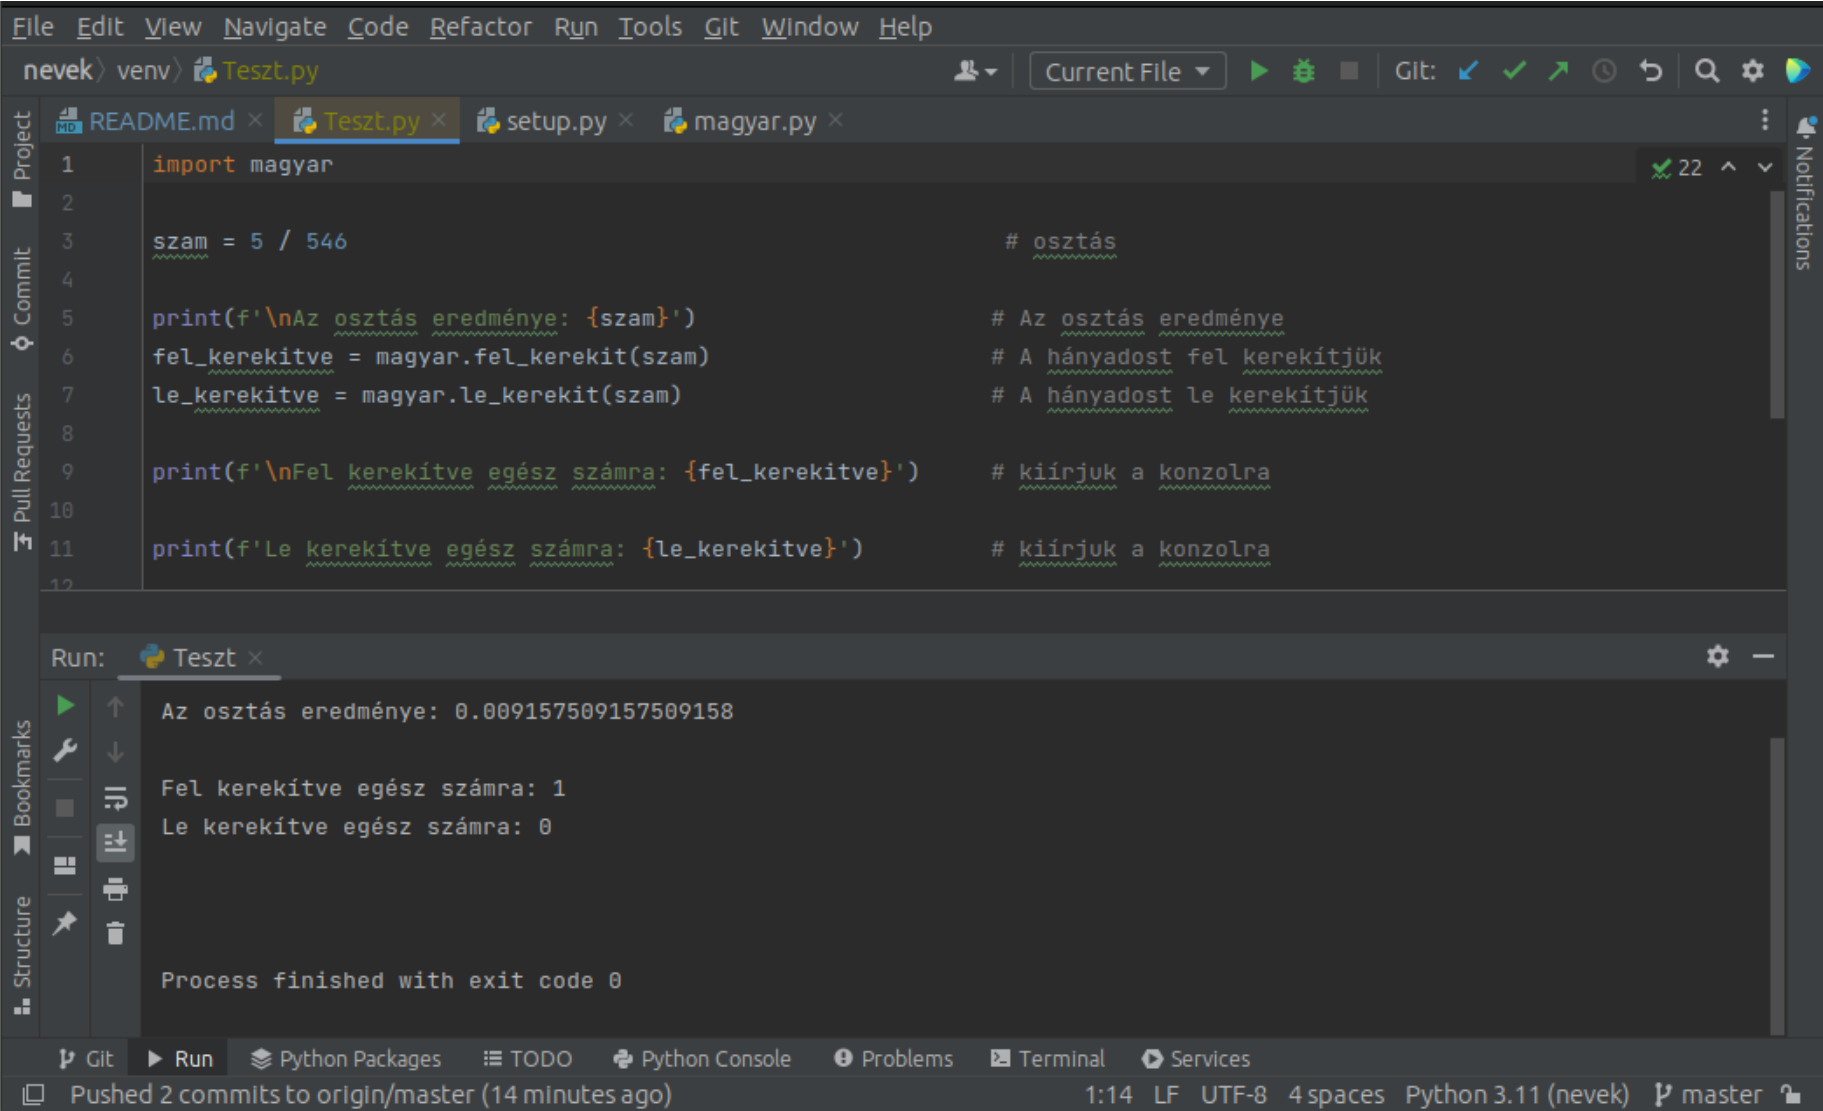Open the Refactor menu

click(x=481, y=27)
